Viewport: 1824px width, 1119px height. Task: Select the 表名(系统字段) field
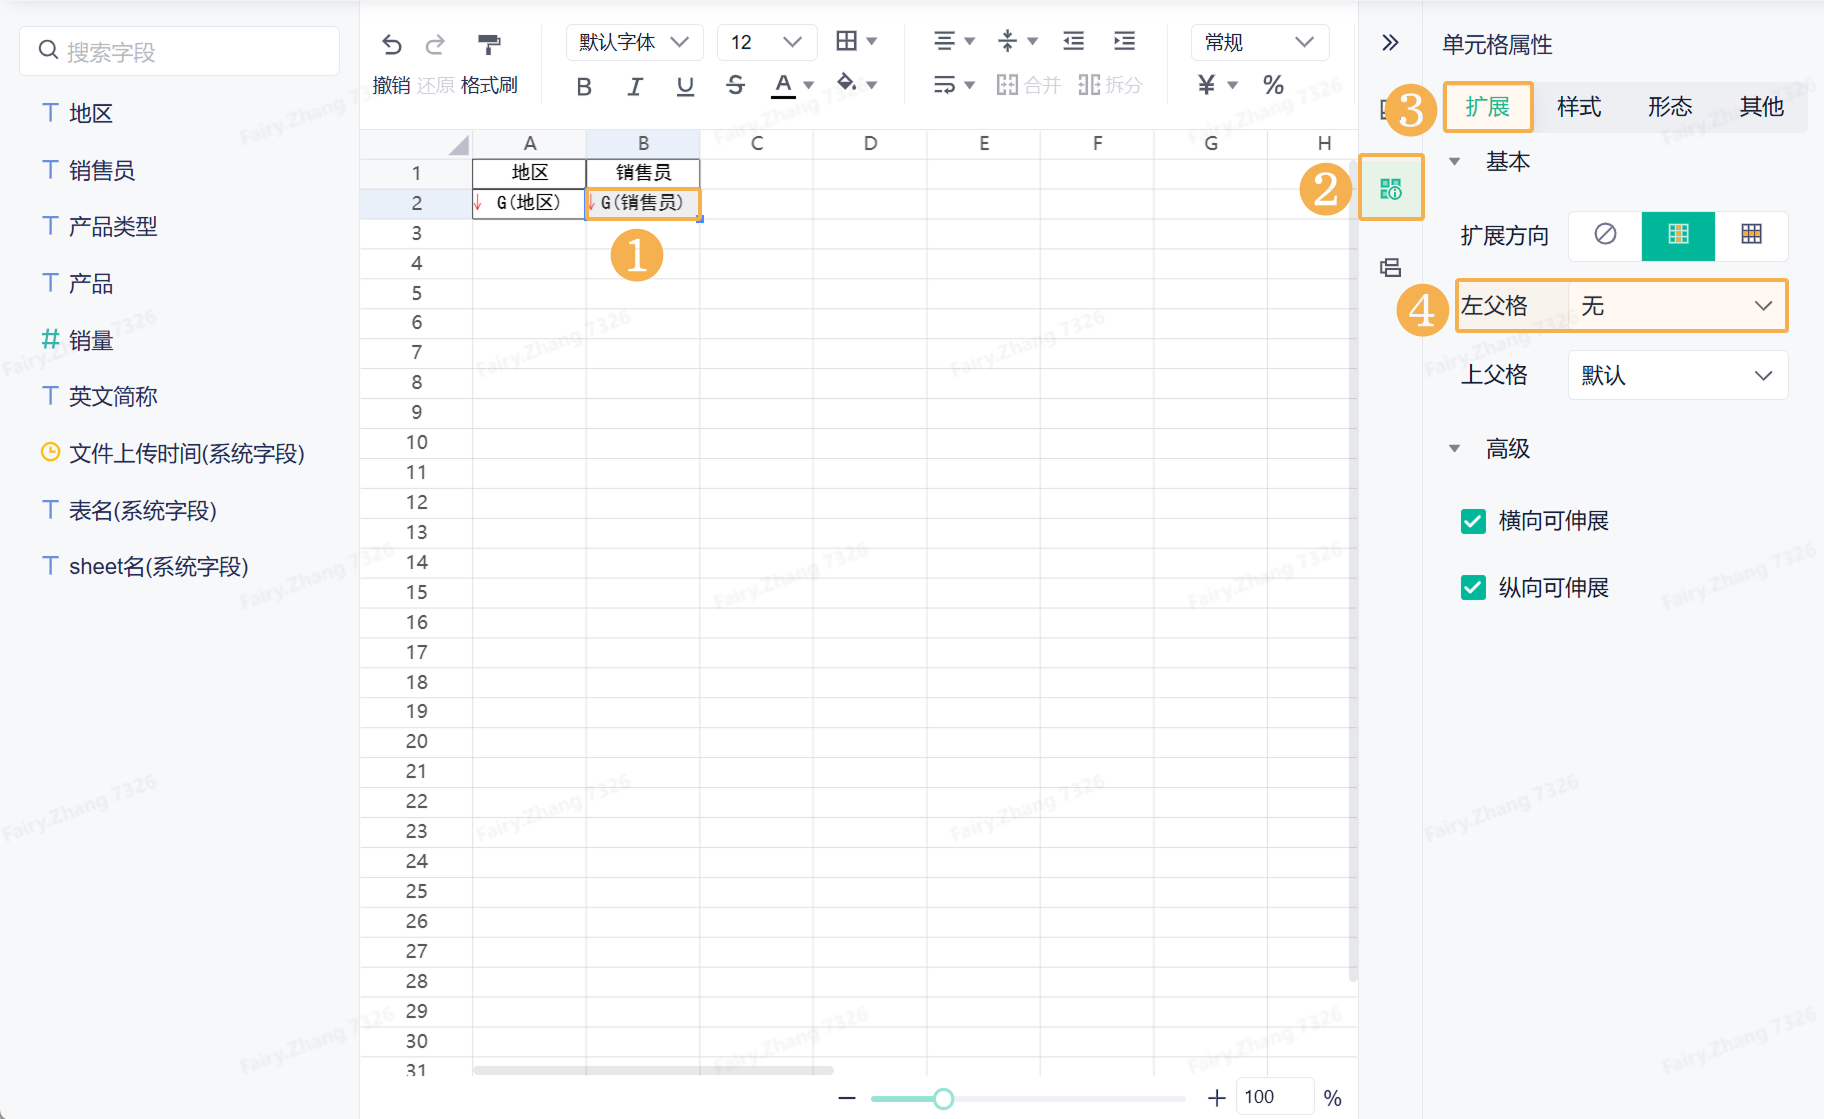pyautogui.click(x=143, y=510)
